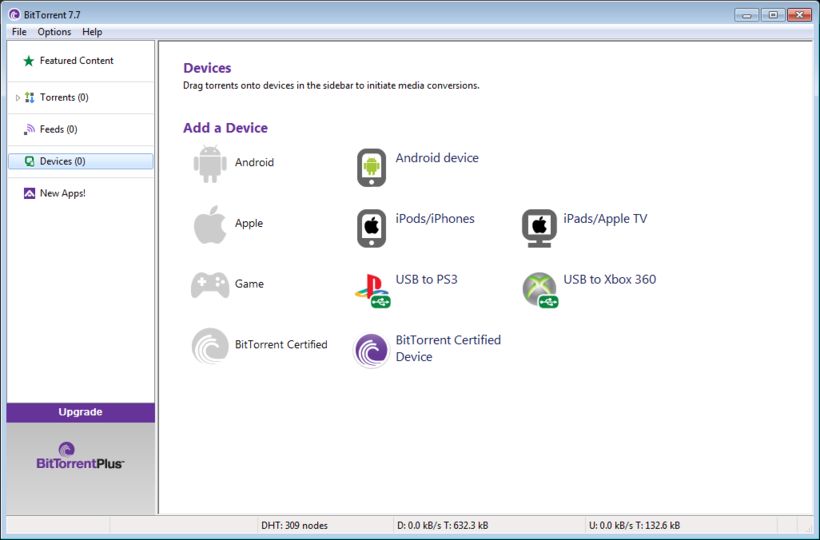This screenshot has height=540, width=820.
Task: Click the Torrents arrows icon in sidebar
Action: pyautogui.click(x=30, y=97)
